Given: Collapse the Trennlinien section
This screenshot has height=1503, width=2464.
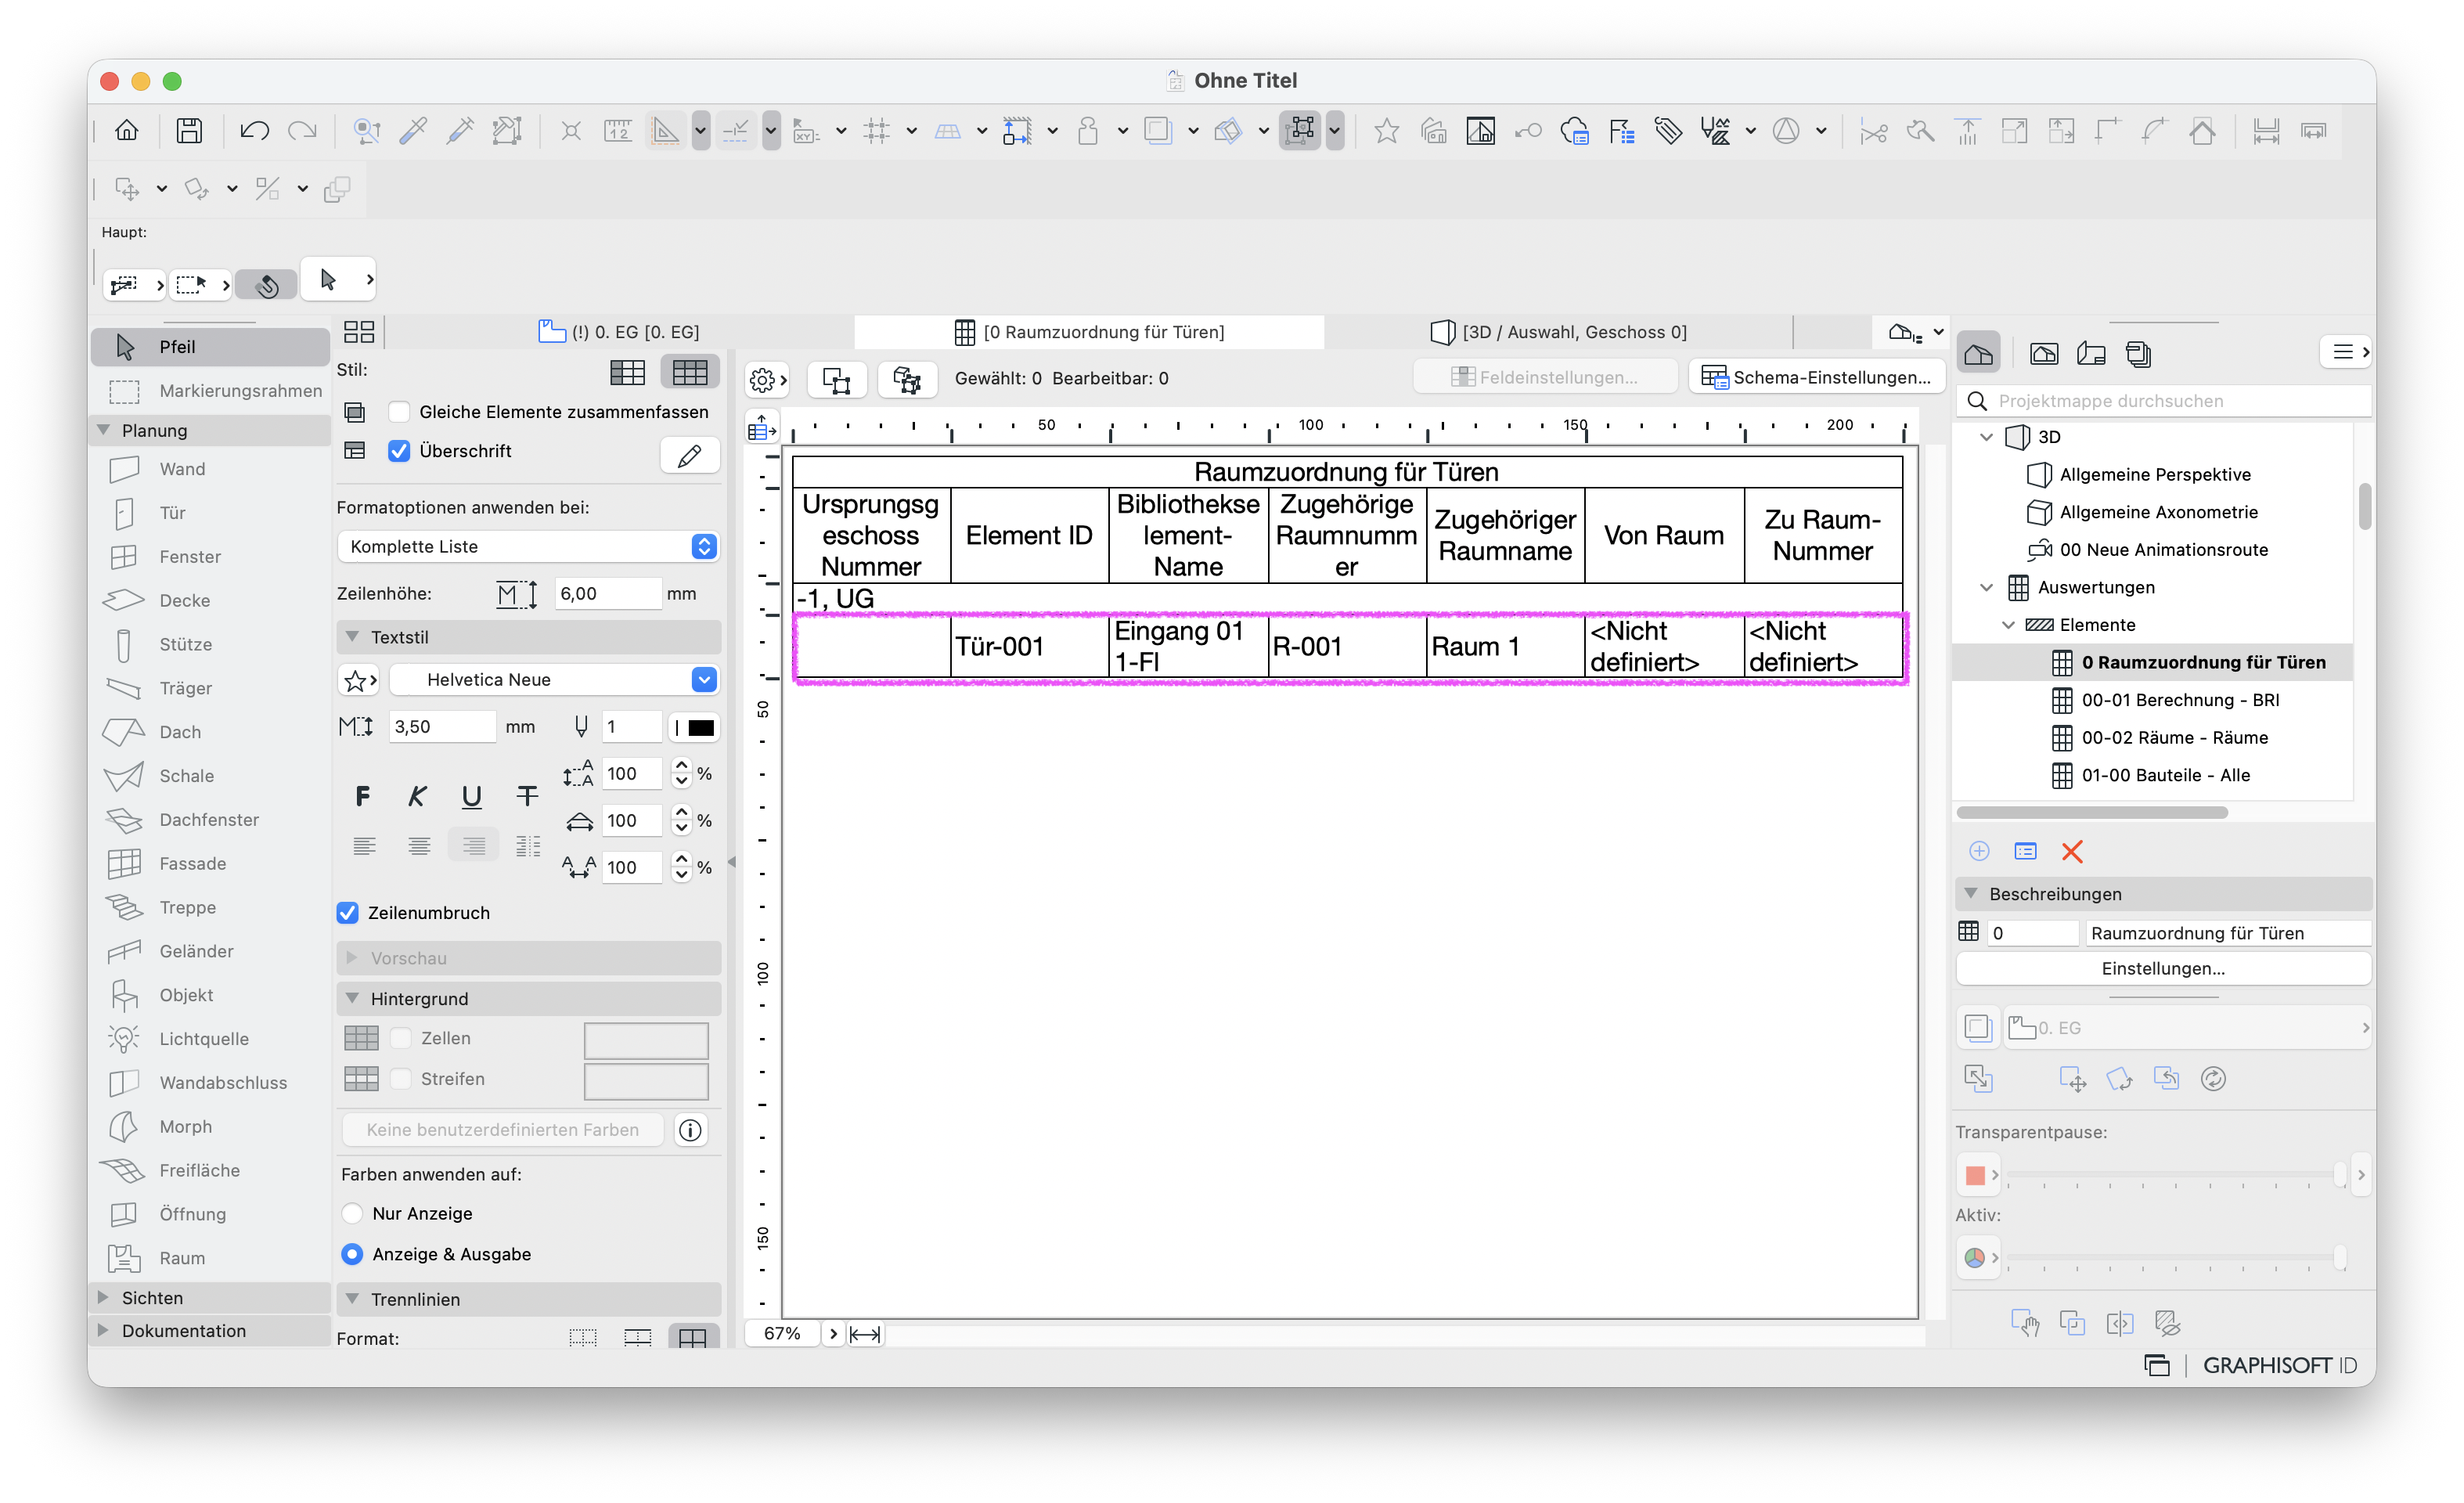Looking at the screenshot, I should click(x=352, y=1300).
